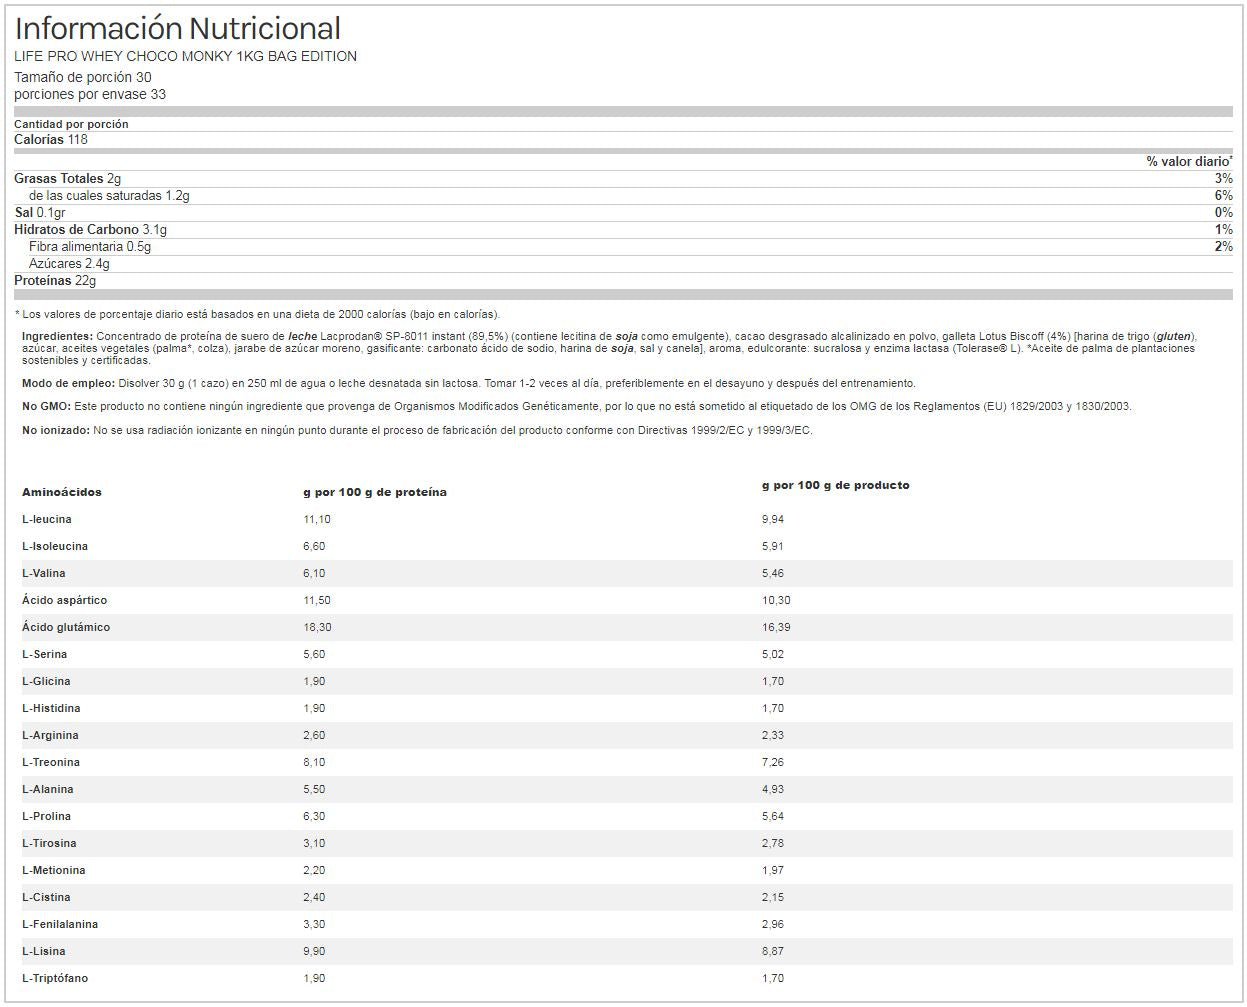This screenshot has height=1007, width=1247.
Task: Select the 'L-Serina' row label
Action: (x=45, y=654)
